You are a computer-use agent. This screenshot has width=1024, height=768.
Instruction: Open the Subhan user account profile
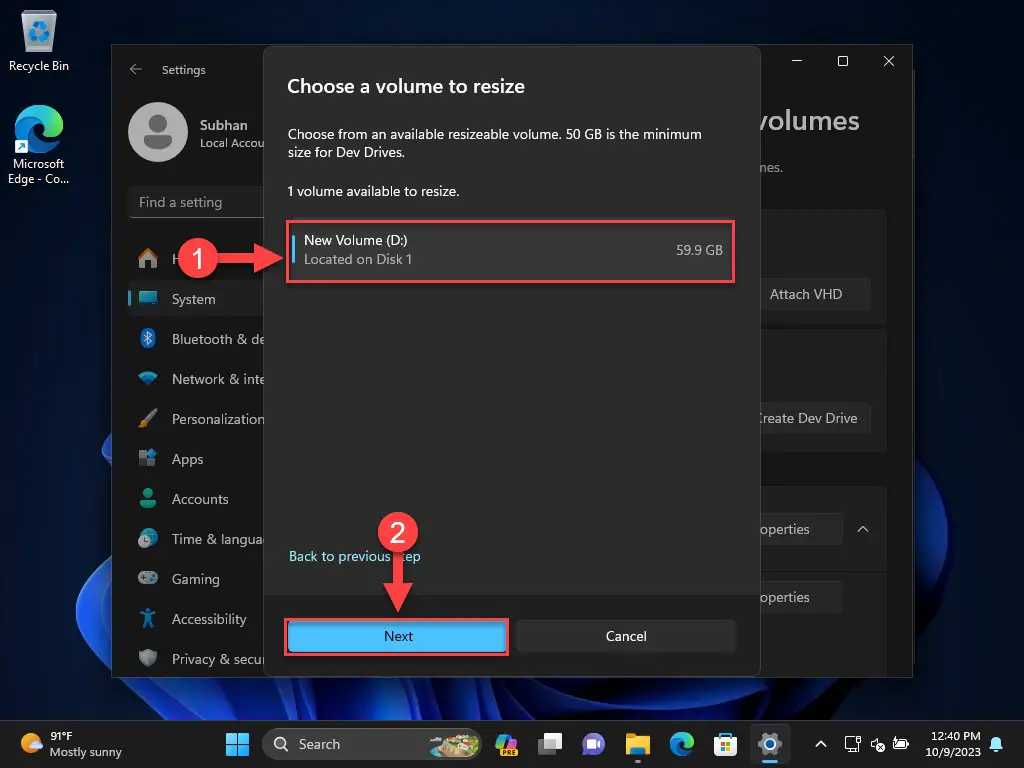197,133
